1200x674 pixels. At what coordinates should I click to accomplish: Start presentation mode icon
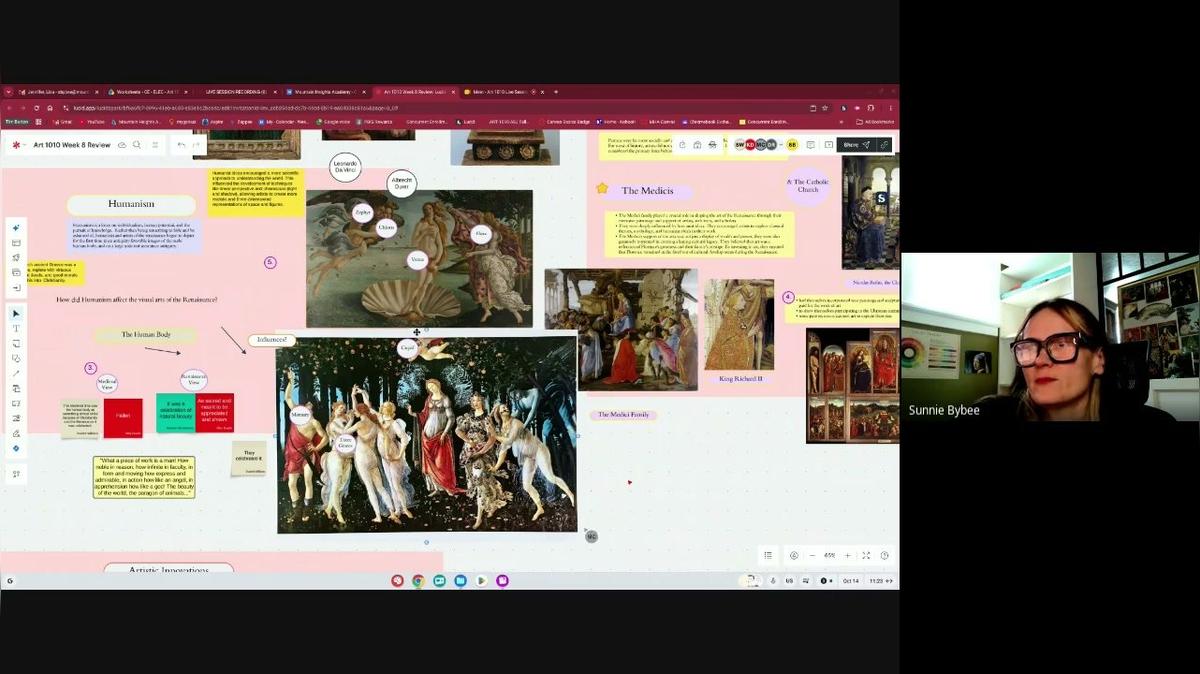tap(829, 145)
